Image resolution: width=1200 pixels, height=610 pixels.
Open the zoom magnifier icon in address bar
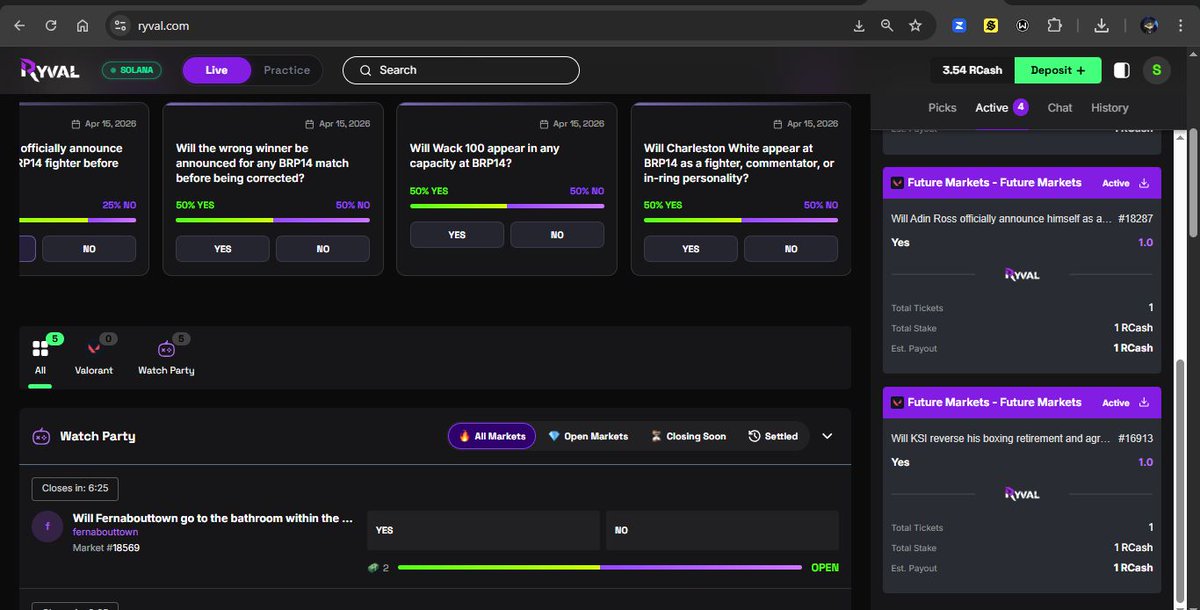[887, 26]
